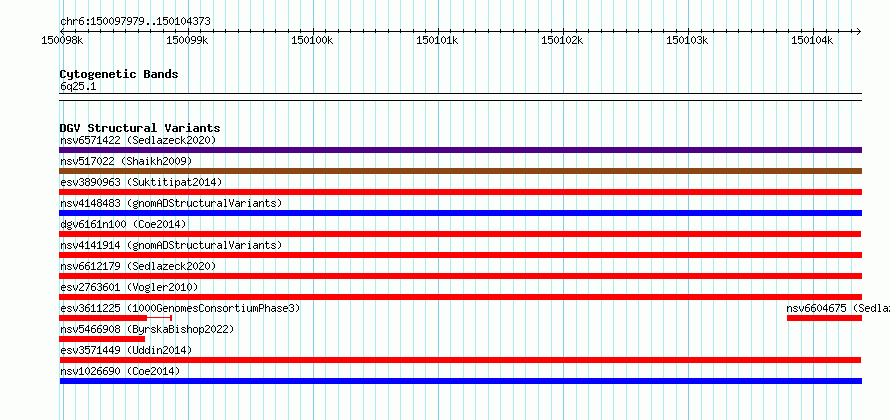Click the 150100k ruler tick label
Image resolution: width=890 pixels, height=420 pixels.
312,40
